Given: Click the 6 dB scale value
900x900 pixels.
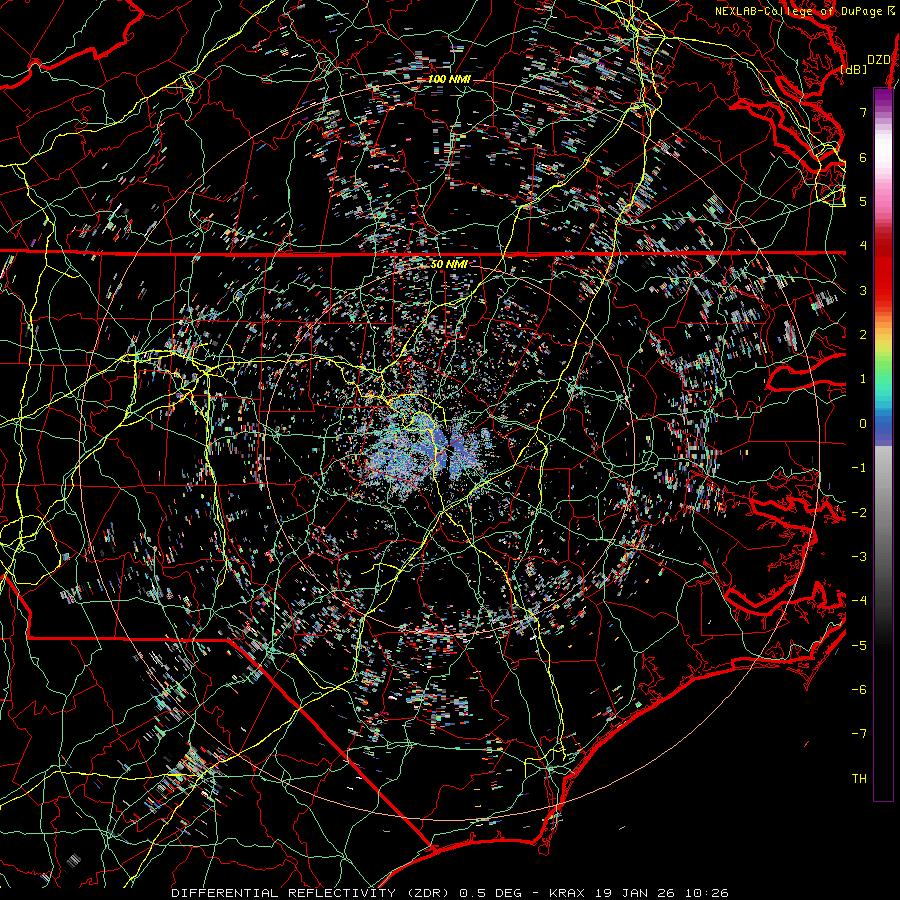Looking at the screenshot, I should (x=863, y=157).
